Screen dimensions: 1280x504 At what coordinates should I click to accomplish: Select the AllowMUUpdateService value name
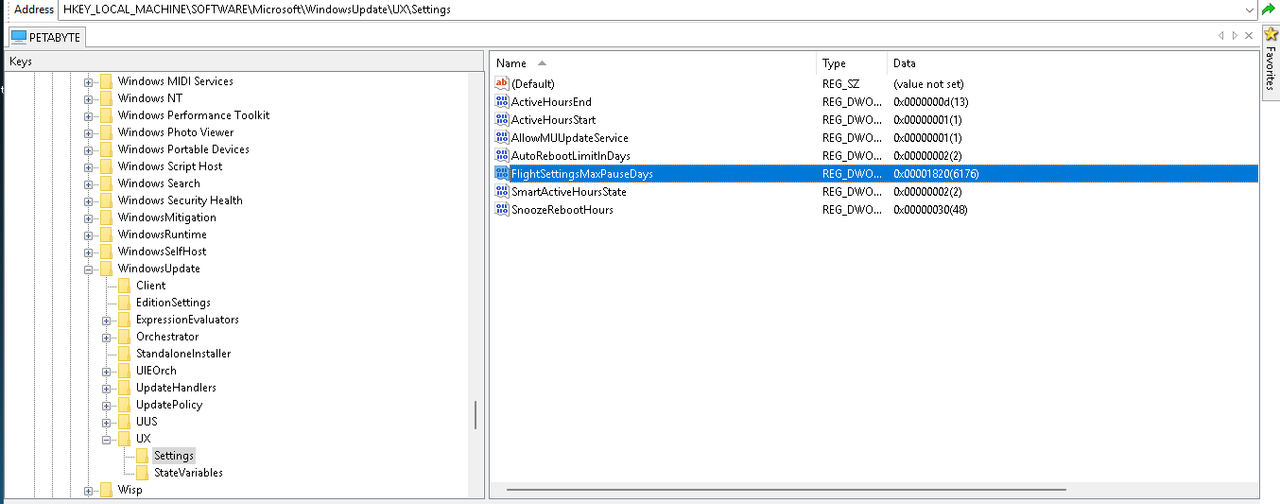(569, 138)
